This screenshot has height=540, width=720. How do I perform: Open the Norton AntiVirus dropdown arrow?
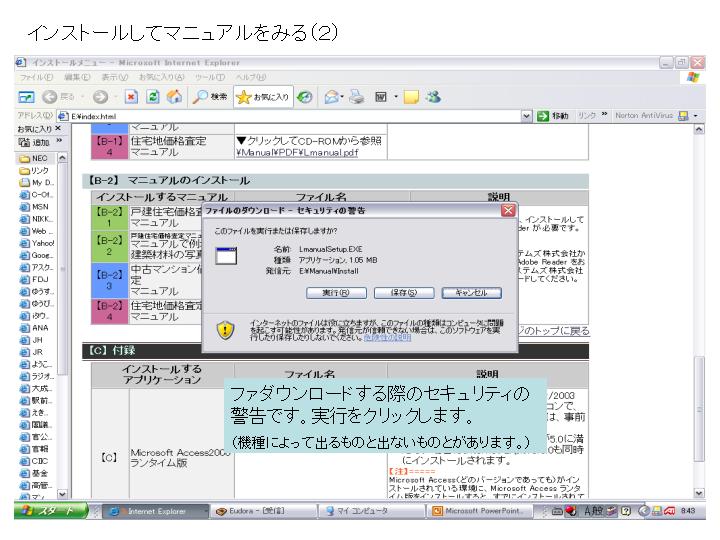(696, 116)
